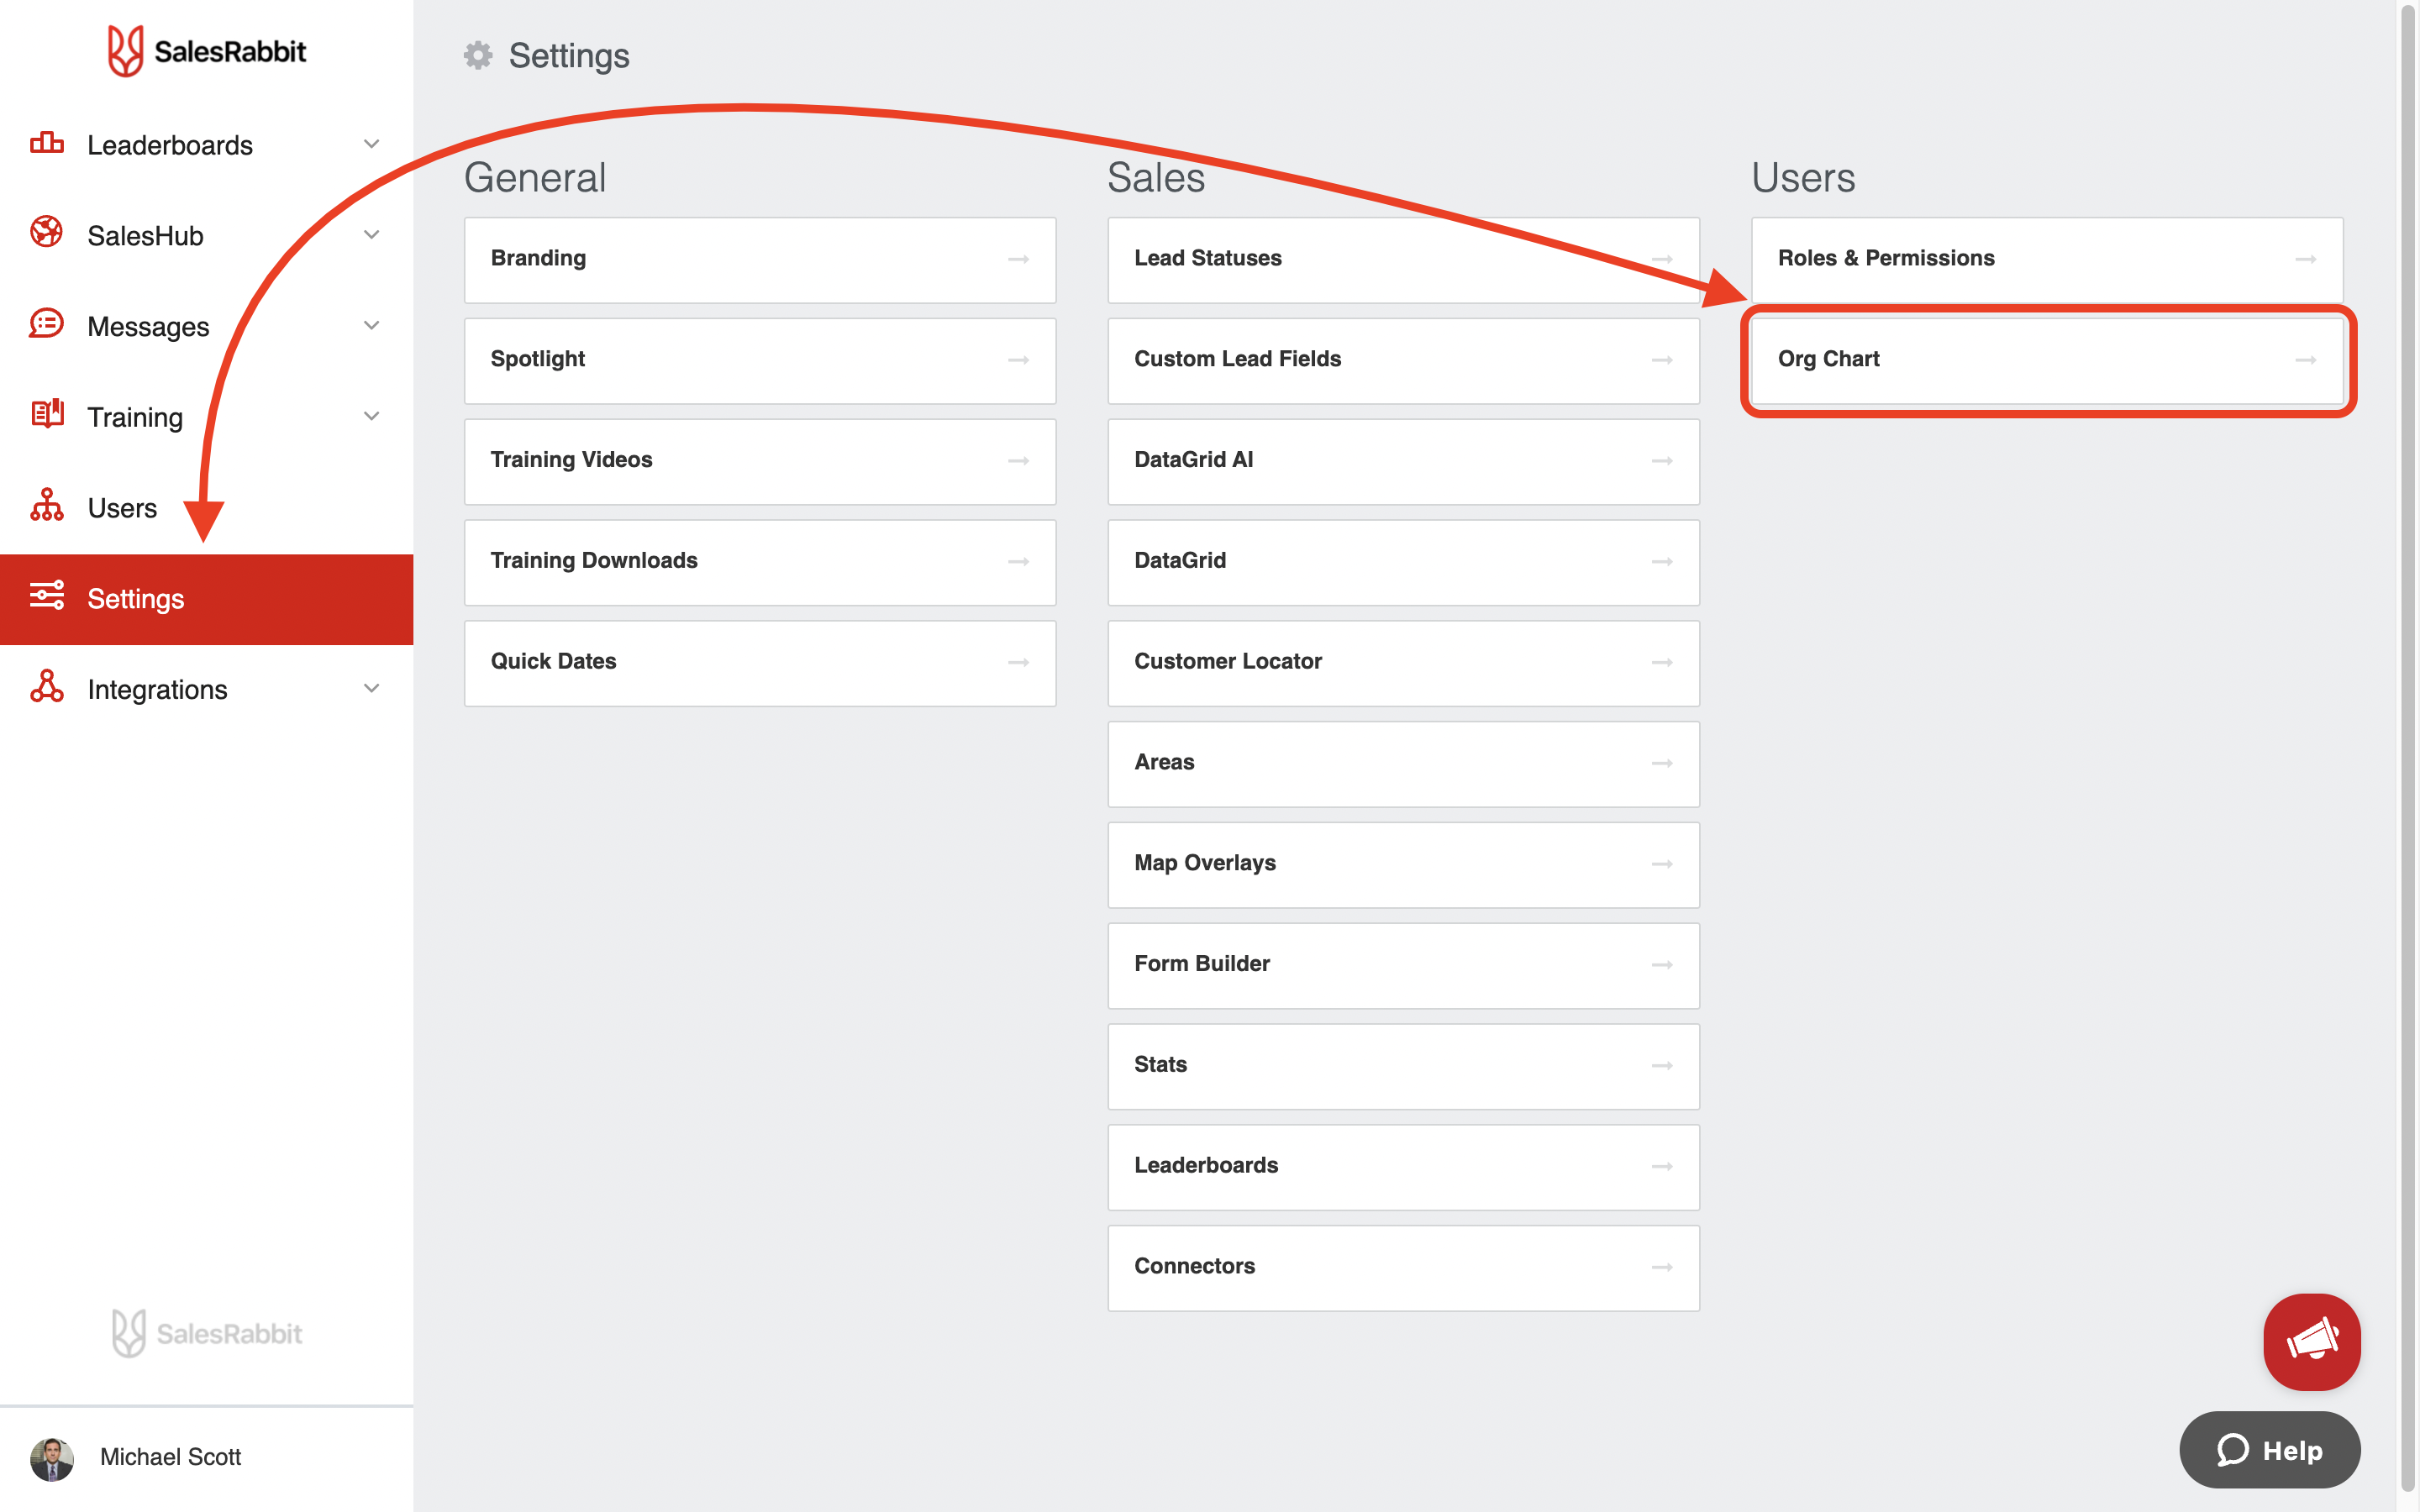This screenshot has height=1512, width=2420.
Task: Click the arrow icon on Custom Lead Fields row
Action: 1662,360
